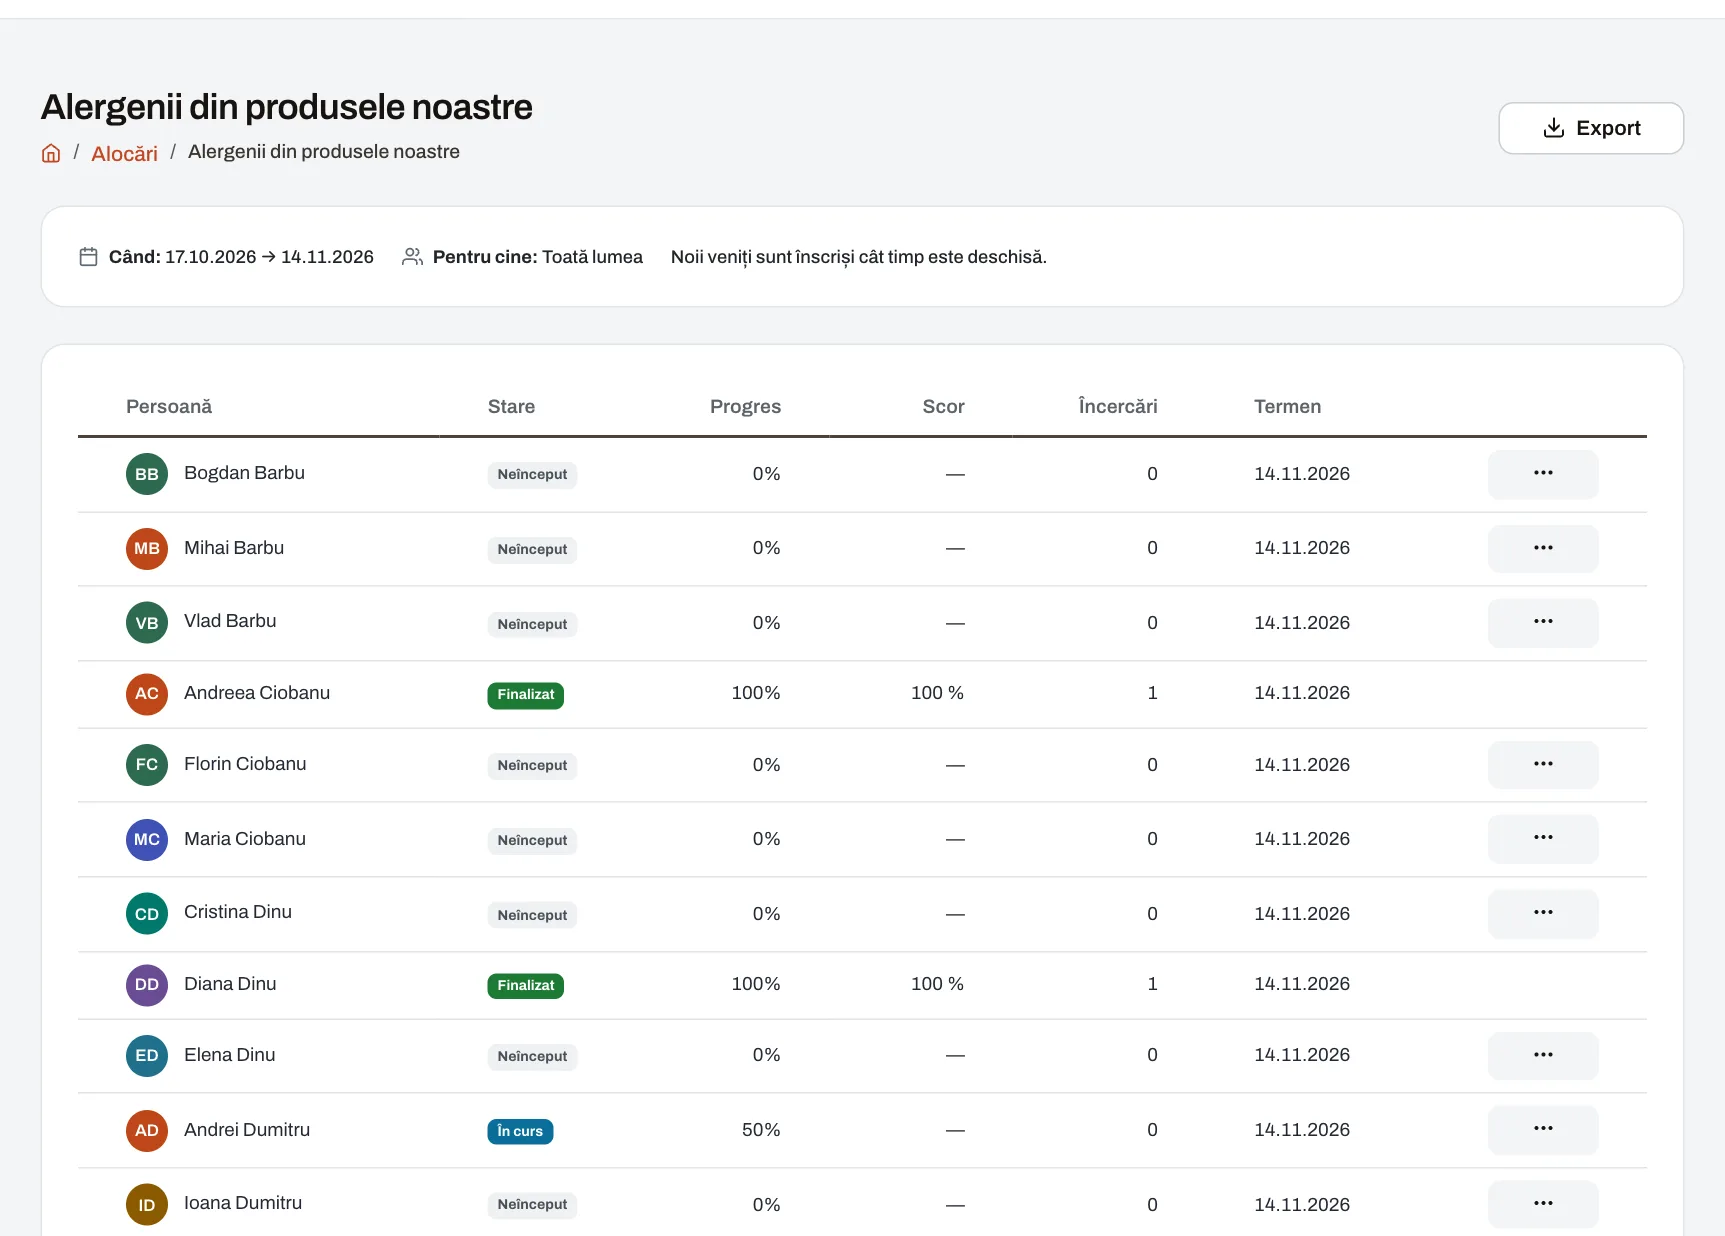Click Neînceput badge for Bogdan Barbu
This screenshot has width=1725, height=1236.
[x=532, y=475]
